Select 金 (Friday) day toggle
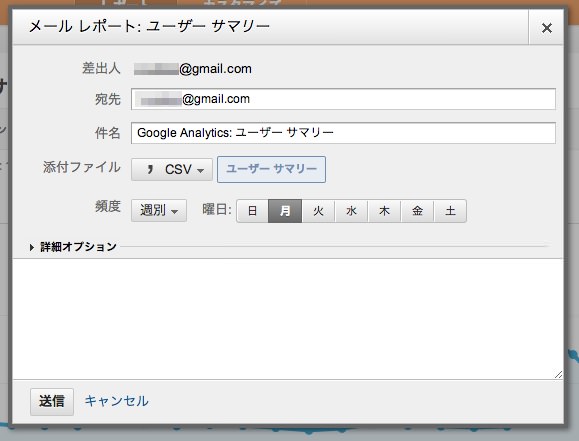Image resolution: width=579 pixels, height=441 pixels. [417, 211]
